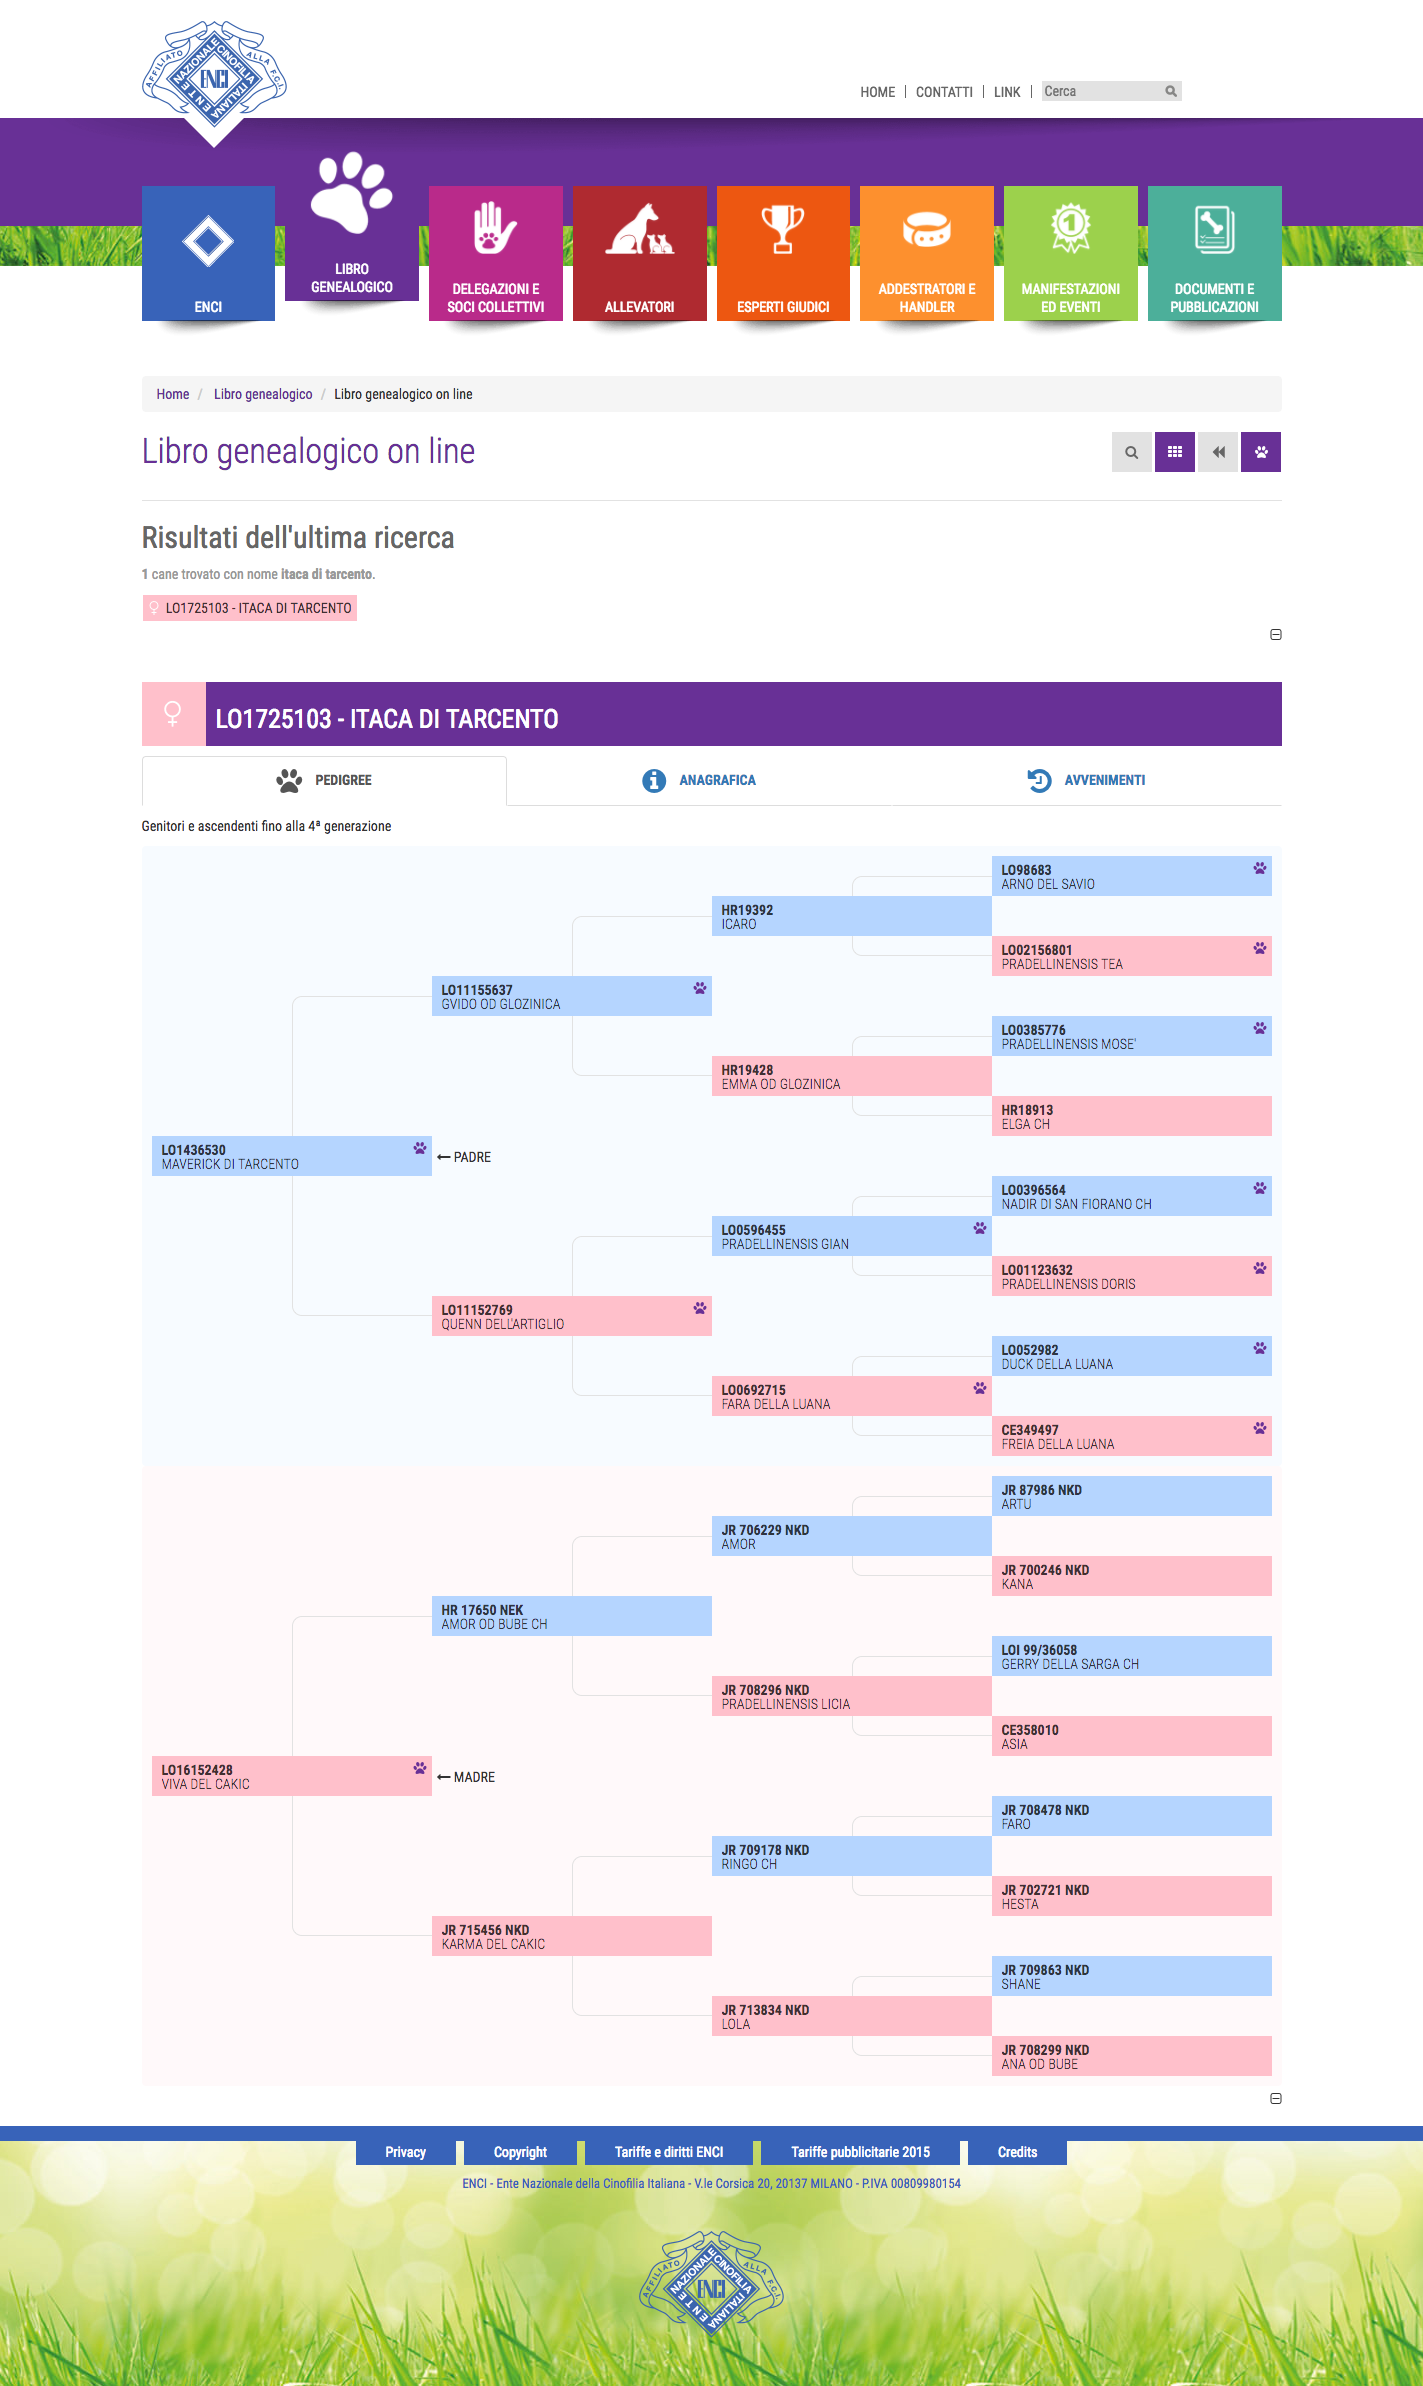Screen dimensions: 1423x2386
Task: Open the CONTATTI link in header
Action: click(x=944, y=92)
